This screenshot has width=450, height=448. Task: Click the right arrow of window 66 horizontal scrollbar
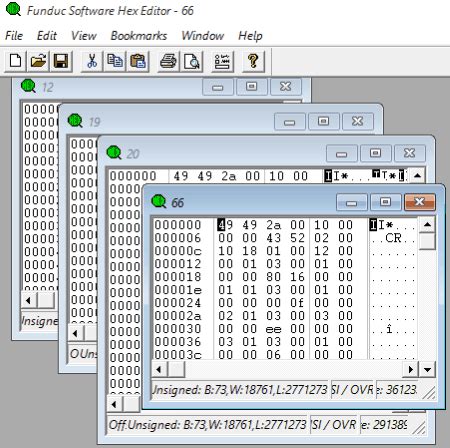click(x=411, y=369)
